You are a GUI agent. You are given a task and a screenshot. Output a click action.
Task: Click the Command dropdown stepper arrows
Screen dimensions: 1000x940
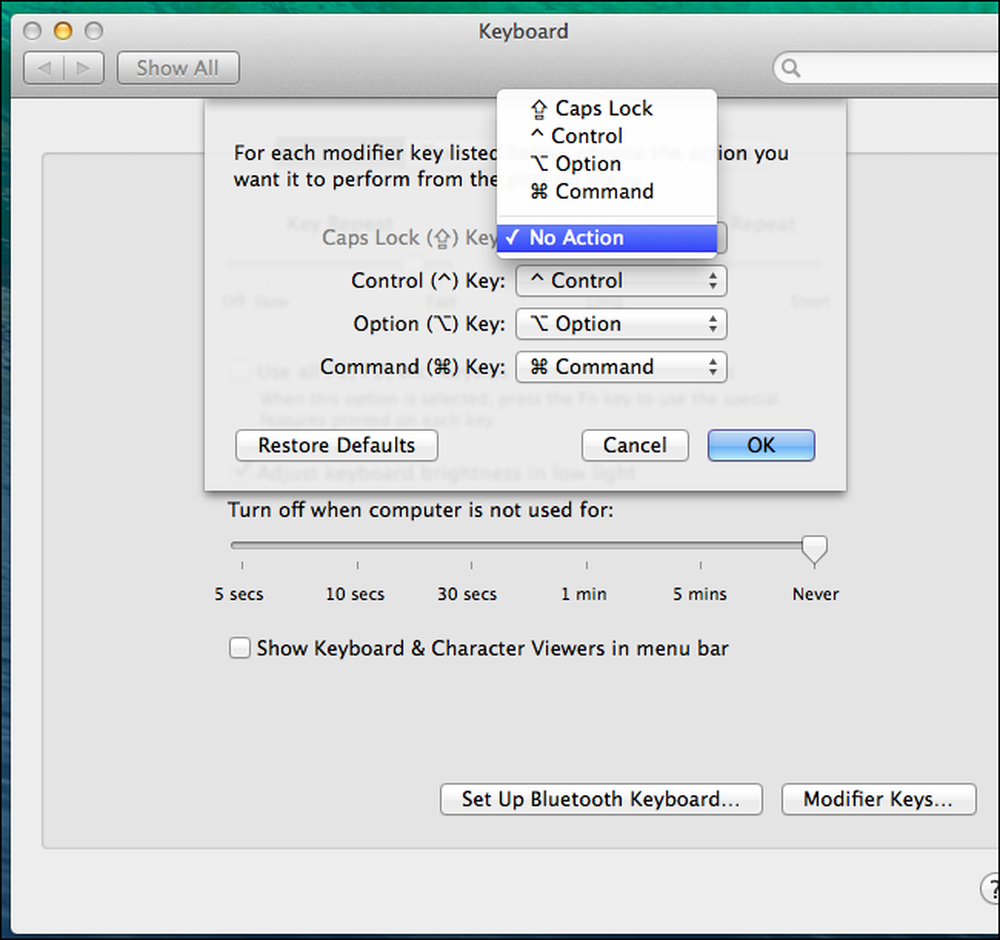712,367
